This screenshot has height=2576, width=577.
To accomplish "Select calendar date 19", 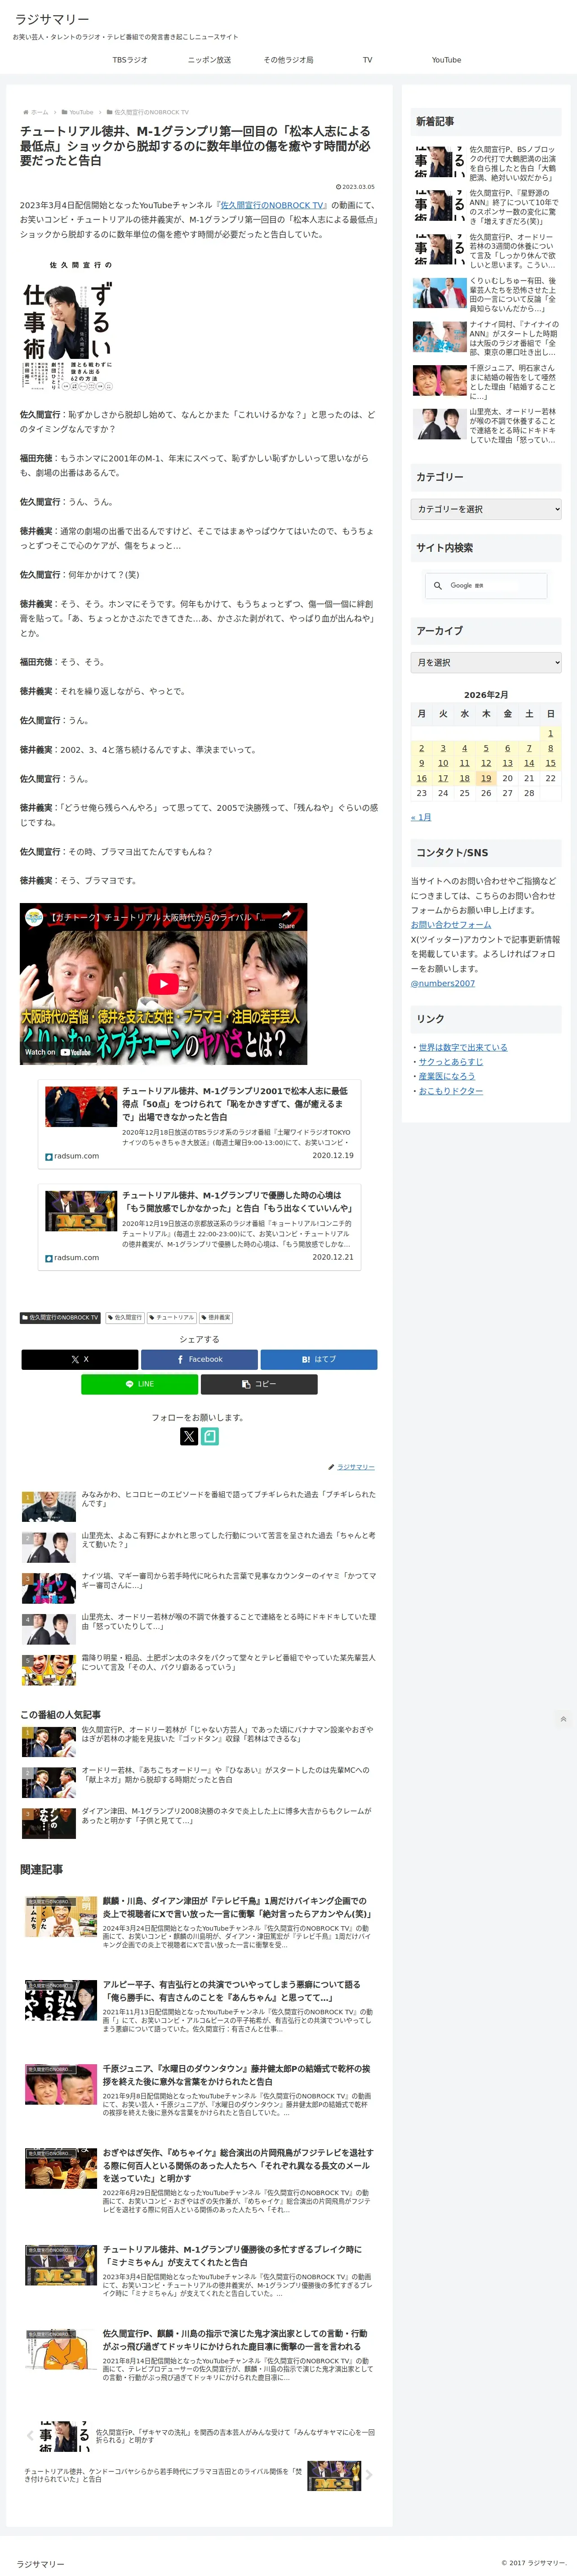I will pos(486,778).
